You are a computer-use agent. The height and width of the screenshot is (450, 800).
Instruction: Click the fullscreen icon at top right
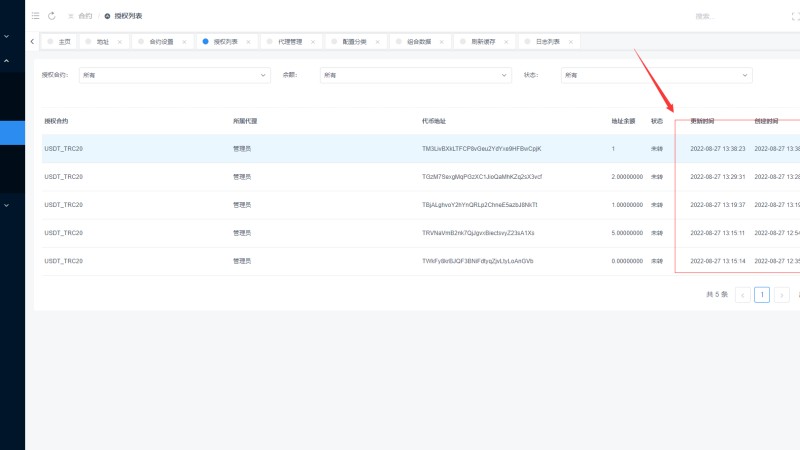[795, 16]
